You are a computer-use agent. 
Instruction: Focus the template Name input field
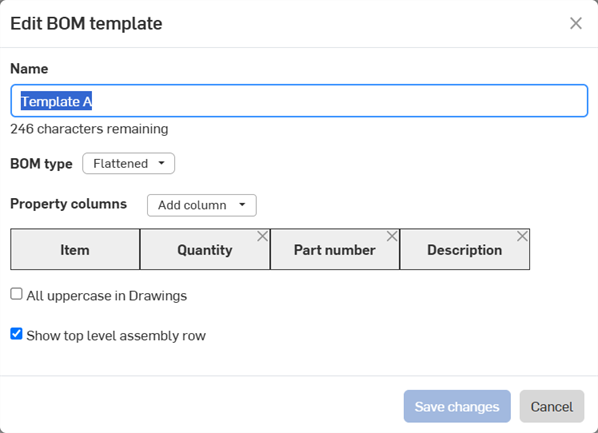coord(299,101)
